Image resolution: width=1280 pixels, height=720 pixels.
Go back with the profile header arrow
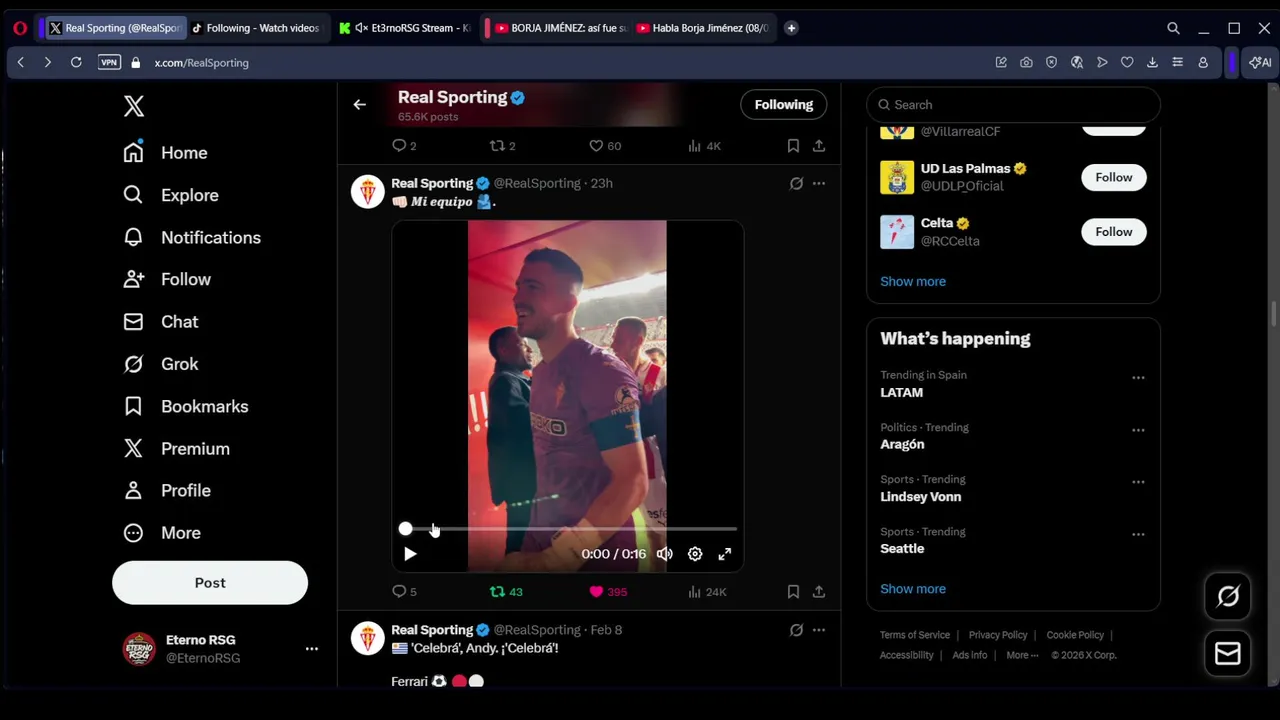(360, 104)
